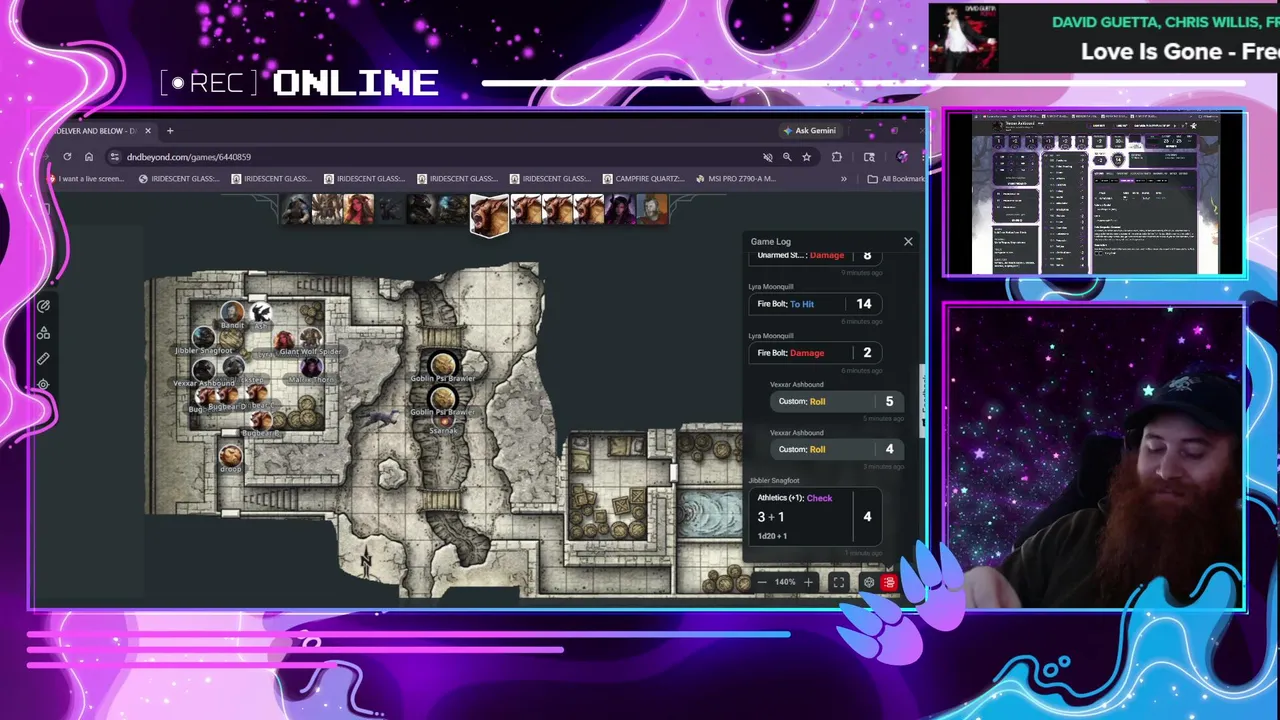
Task: Close the Game Log panel
Action: click(908, 241)
